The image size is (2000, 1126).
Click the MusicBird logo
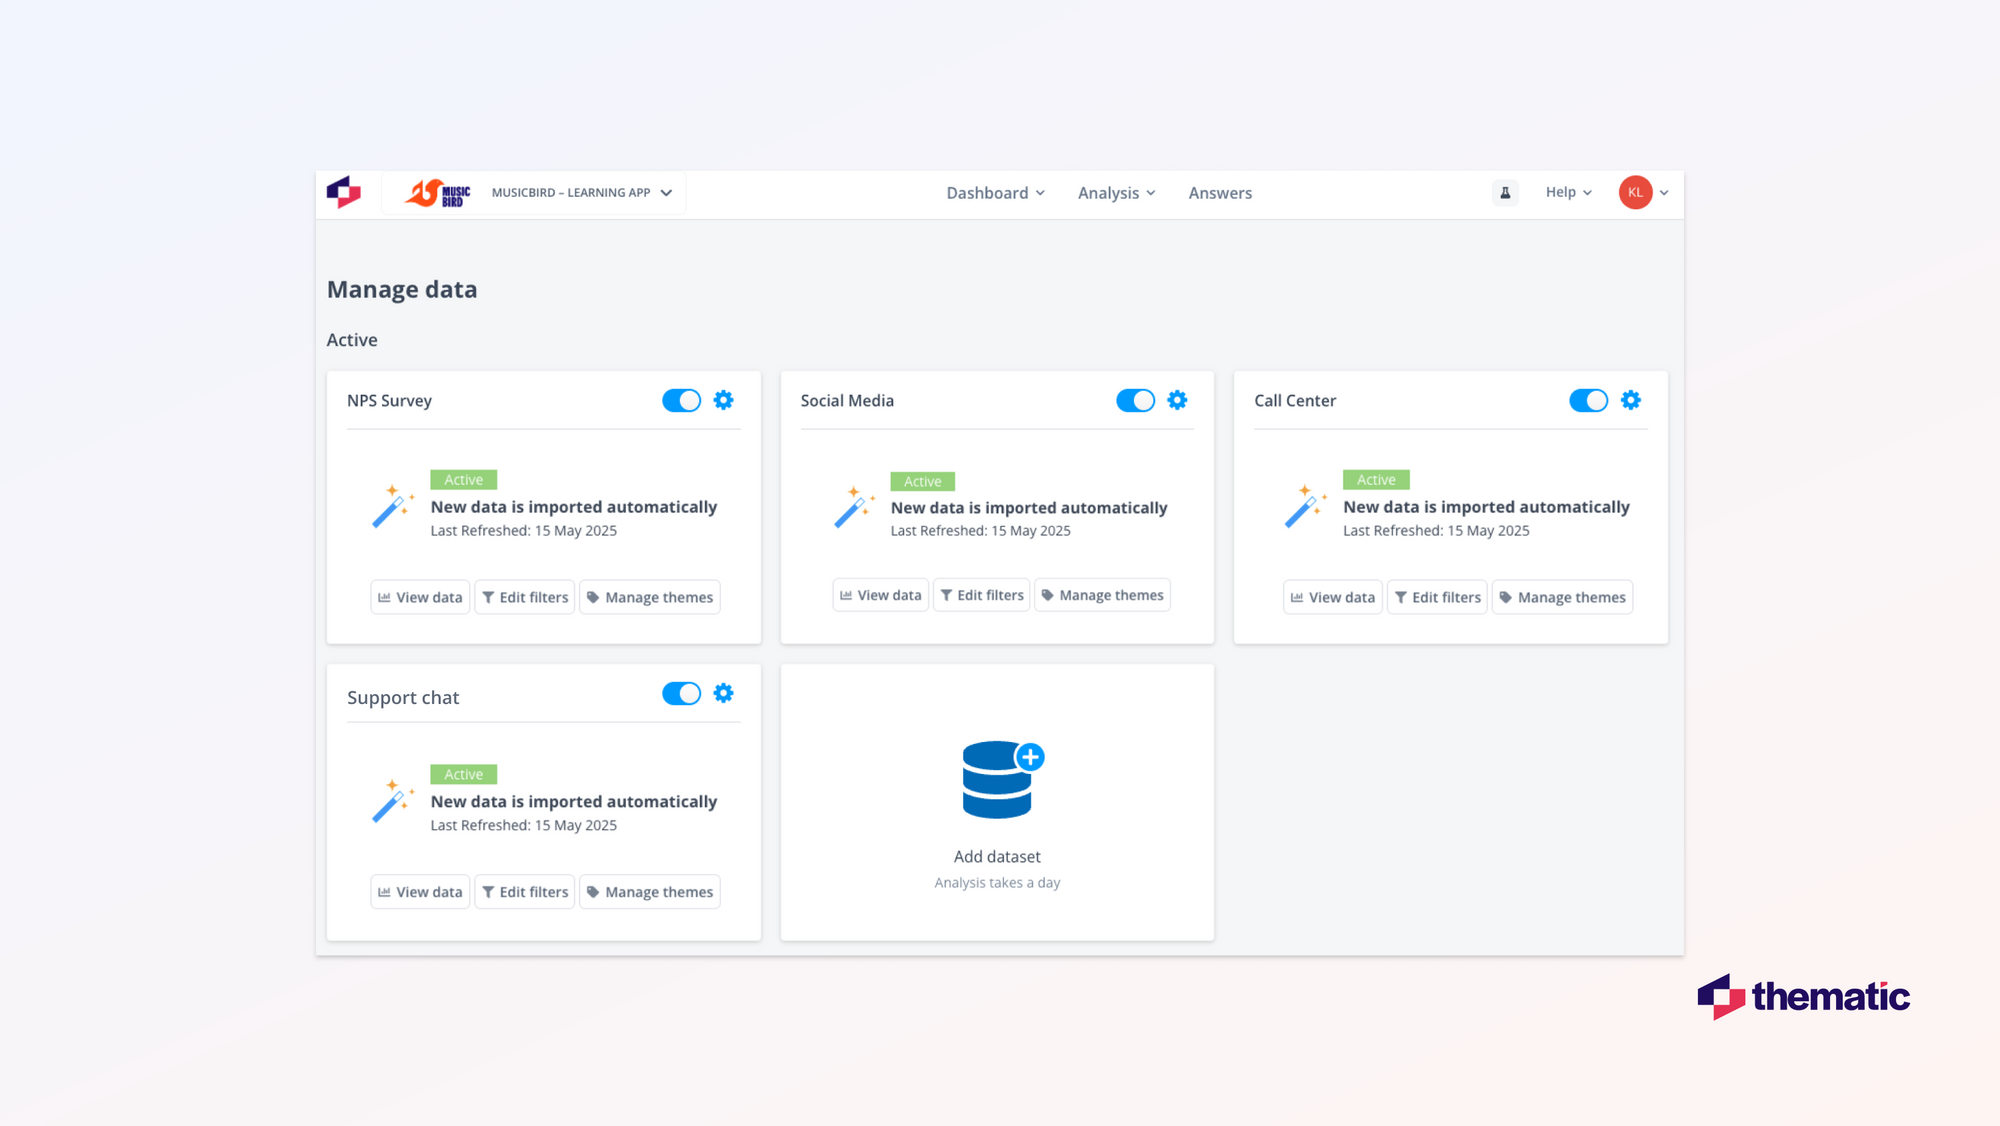438,193
